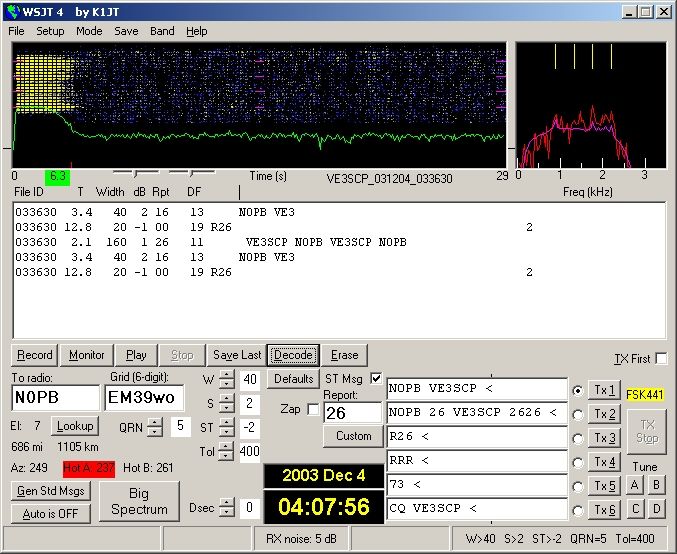
Task: Look up the callsign with Lookup
Action: [75, 426]
